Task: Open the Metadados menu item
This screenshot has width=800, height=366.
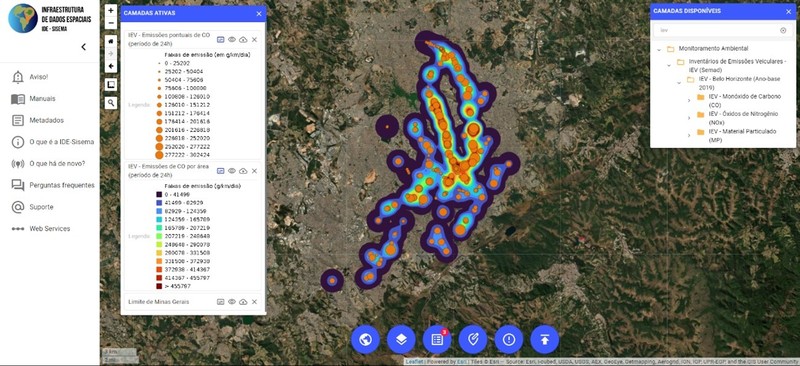Action: pos(46,120)
